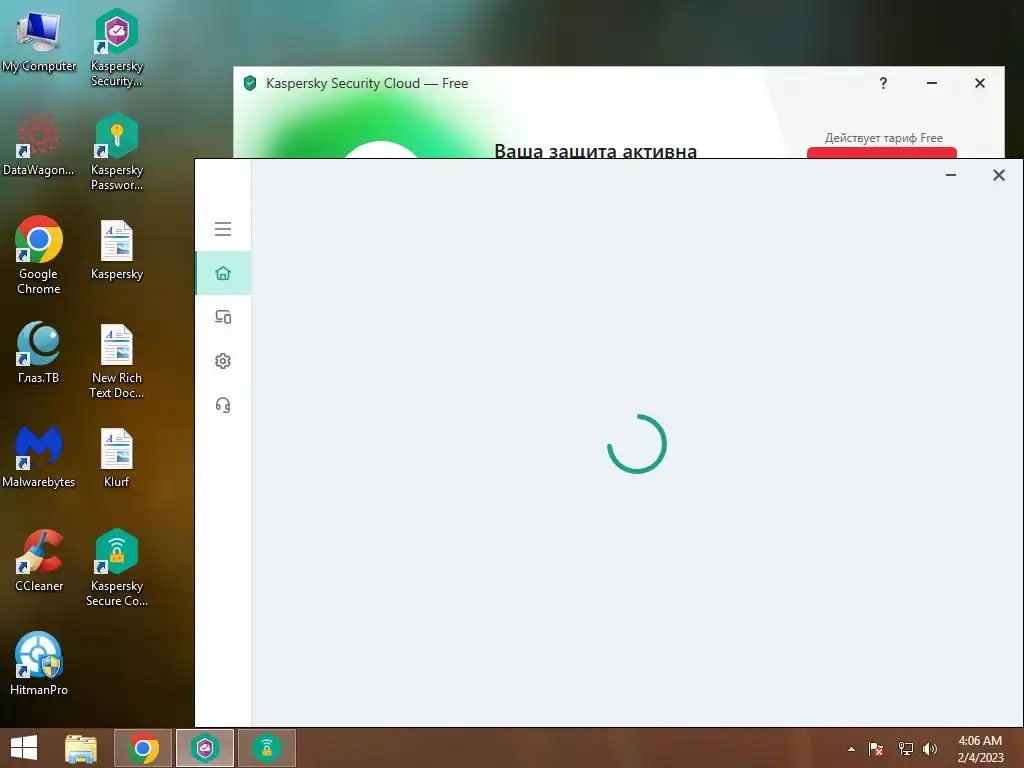
Task: Close the Kaspersky Security Cloud window
Action: click(980, 83)
